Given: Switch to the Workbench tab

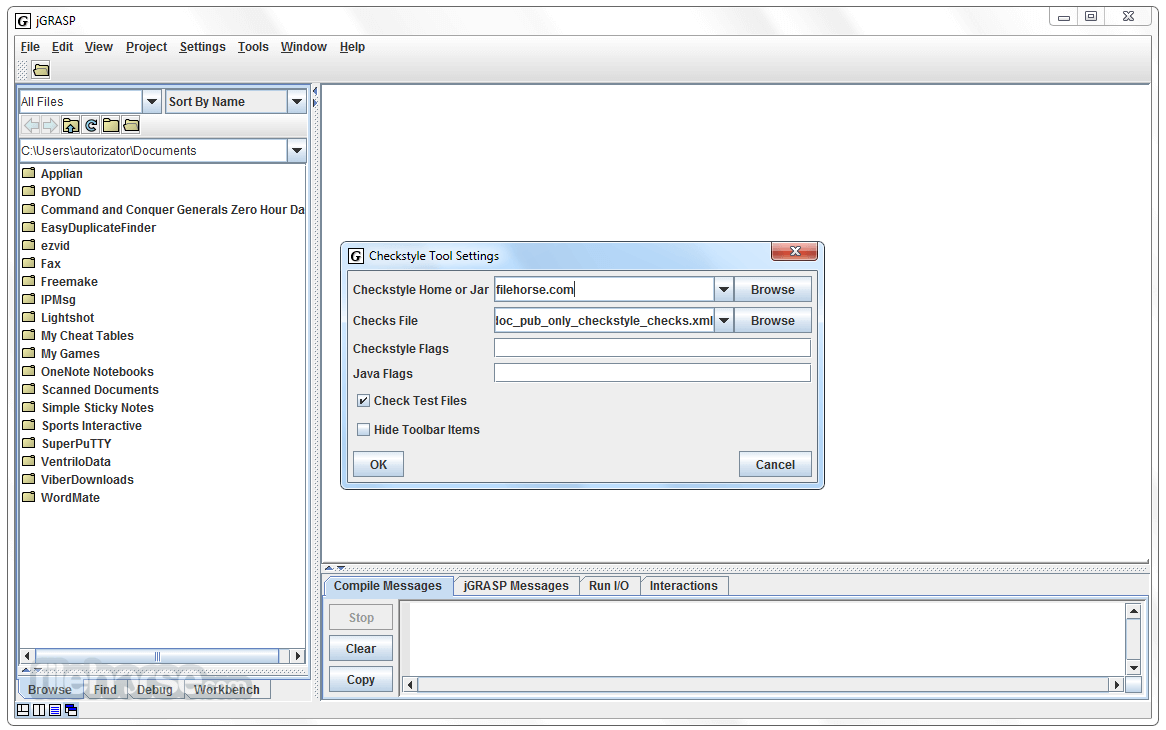Looking at the screenshot, I should 227,690.
